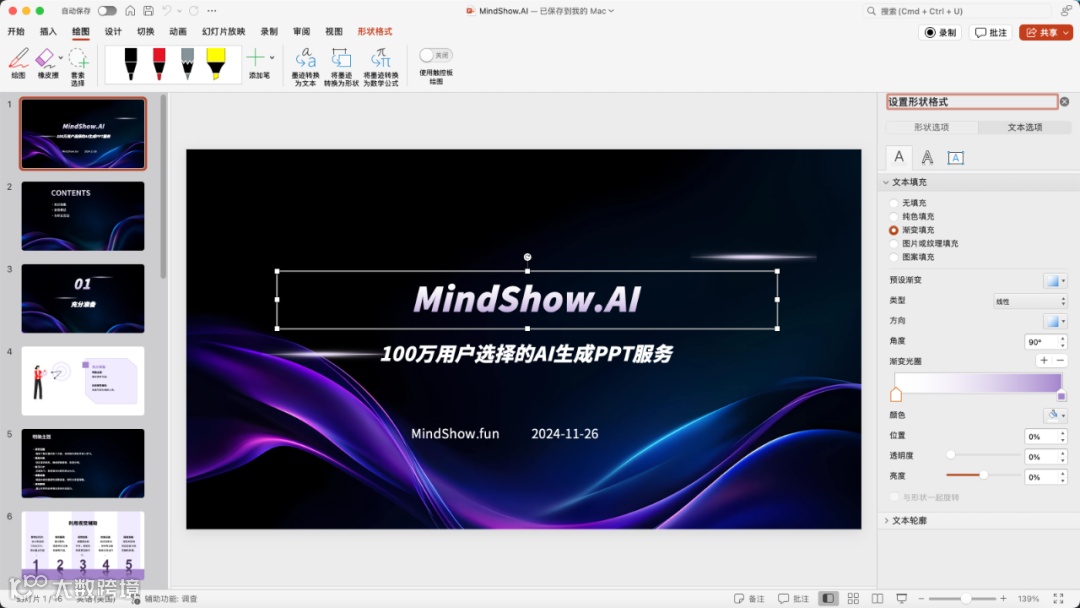
Task: Toggle 与形状一起旋转 checkbox
Action: 894,497
